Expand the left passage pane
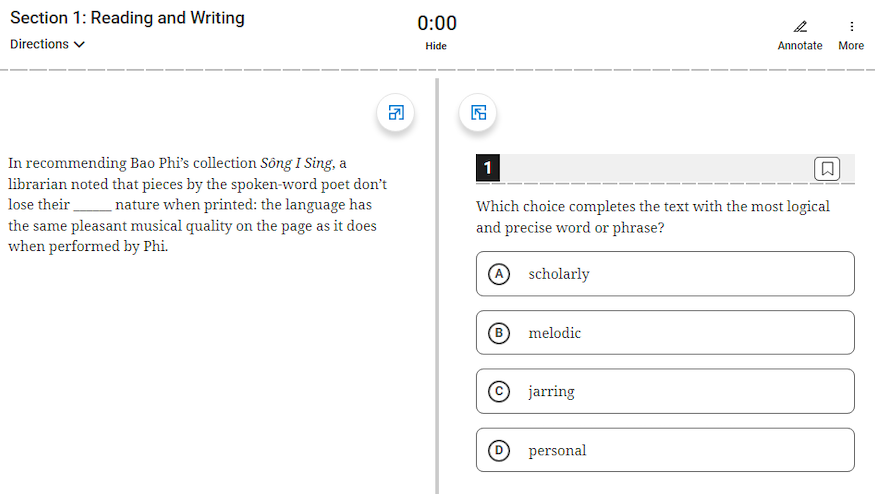The image size is (875, 494). [x=396, y=113]
